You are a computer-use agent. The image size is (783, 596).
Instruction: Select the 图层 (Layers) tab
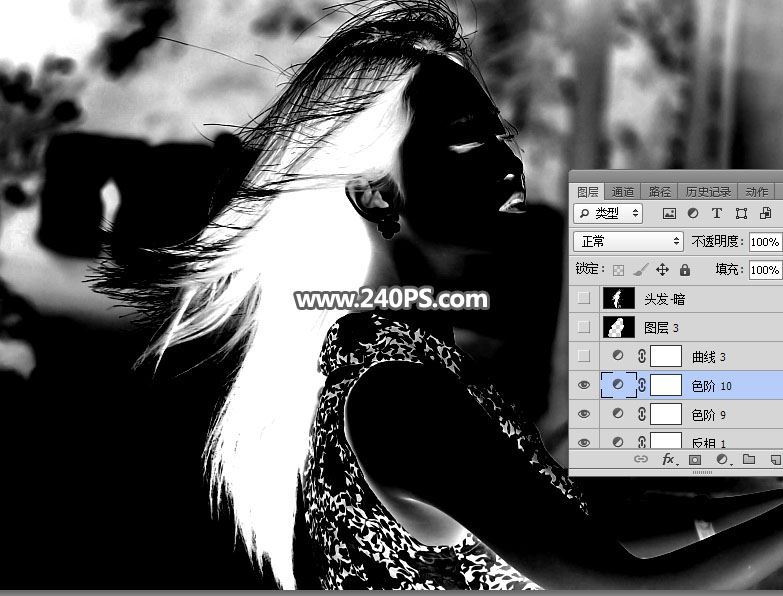pos(588,192)
